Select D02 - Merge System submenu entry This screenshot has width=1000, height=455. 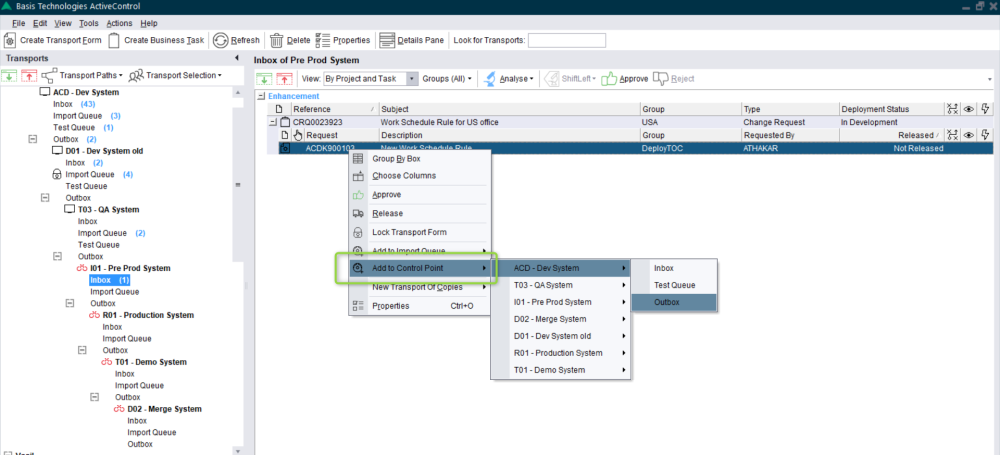click(561, 319)
